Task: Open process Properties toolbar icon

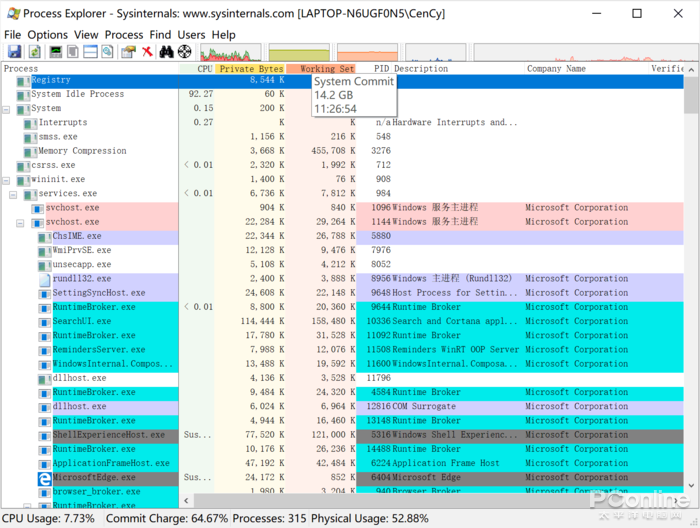Action: point(128,52)
